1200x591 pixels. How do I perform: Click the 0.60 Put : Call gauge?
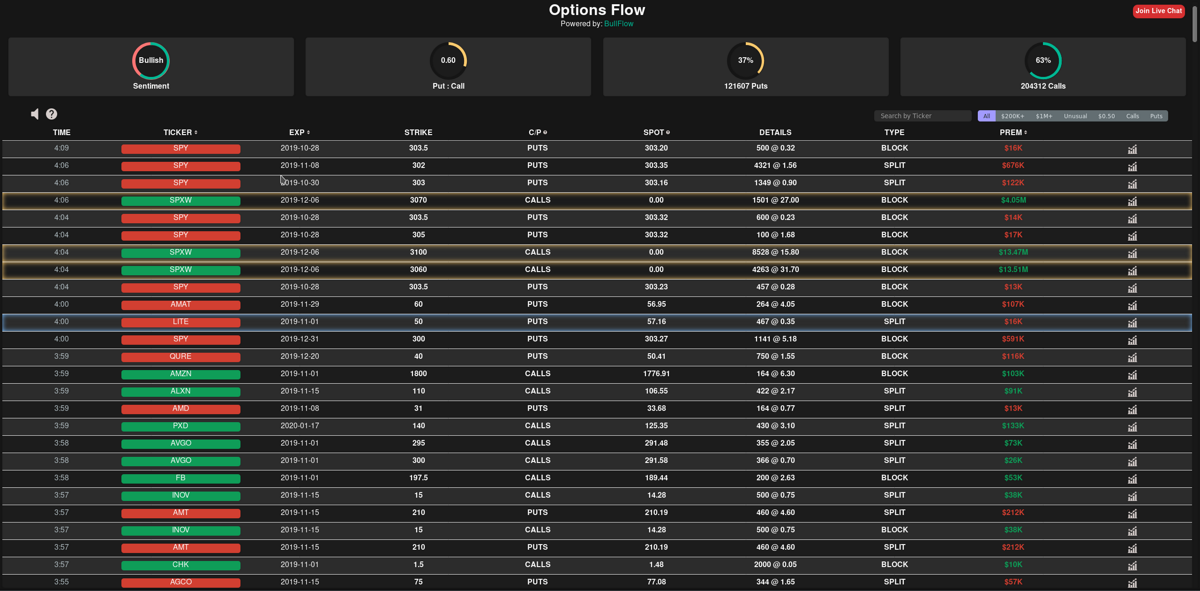click(448, 60)
